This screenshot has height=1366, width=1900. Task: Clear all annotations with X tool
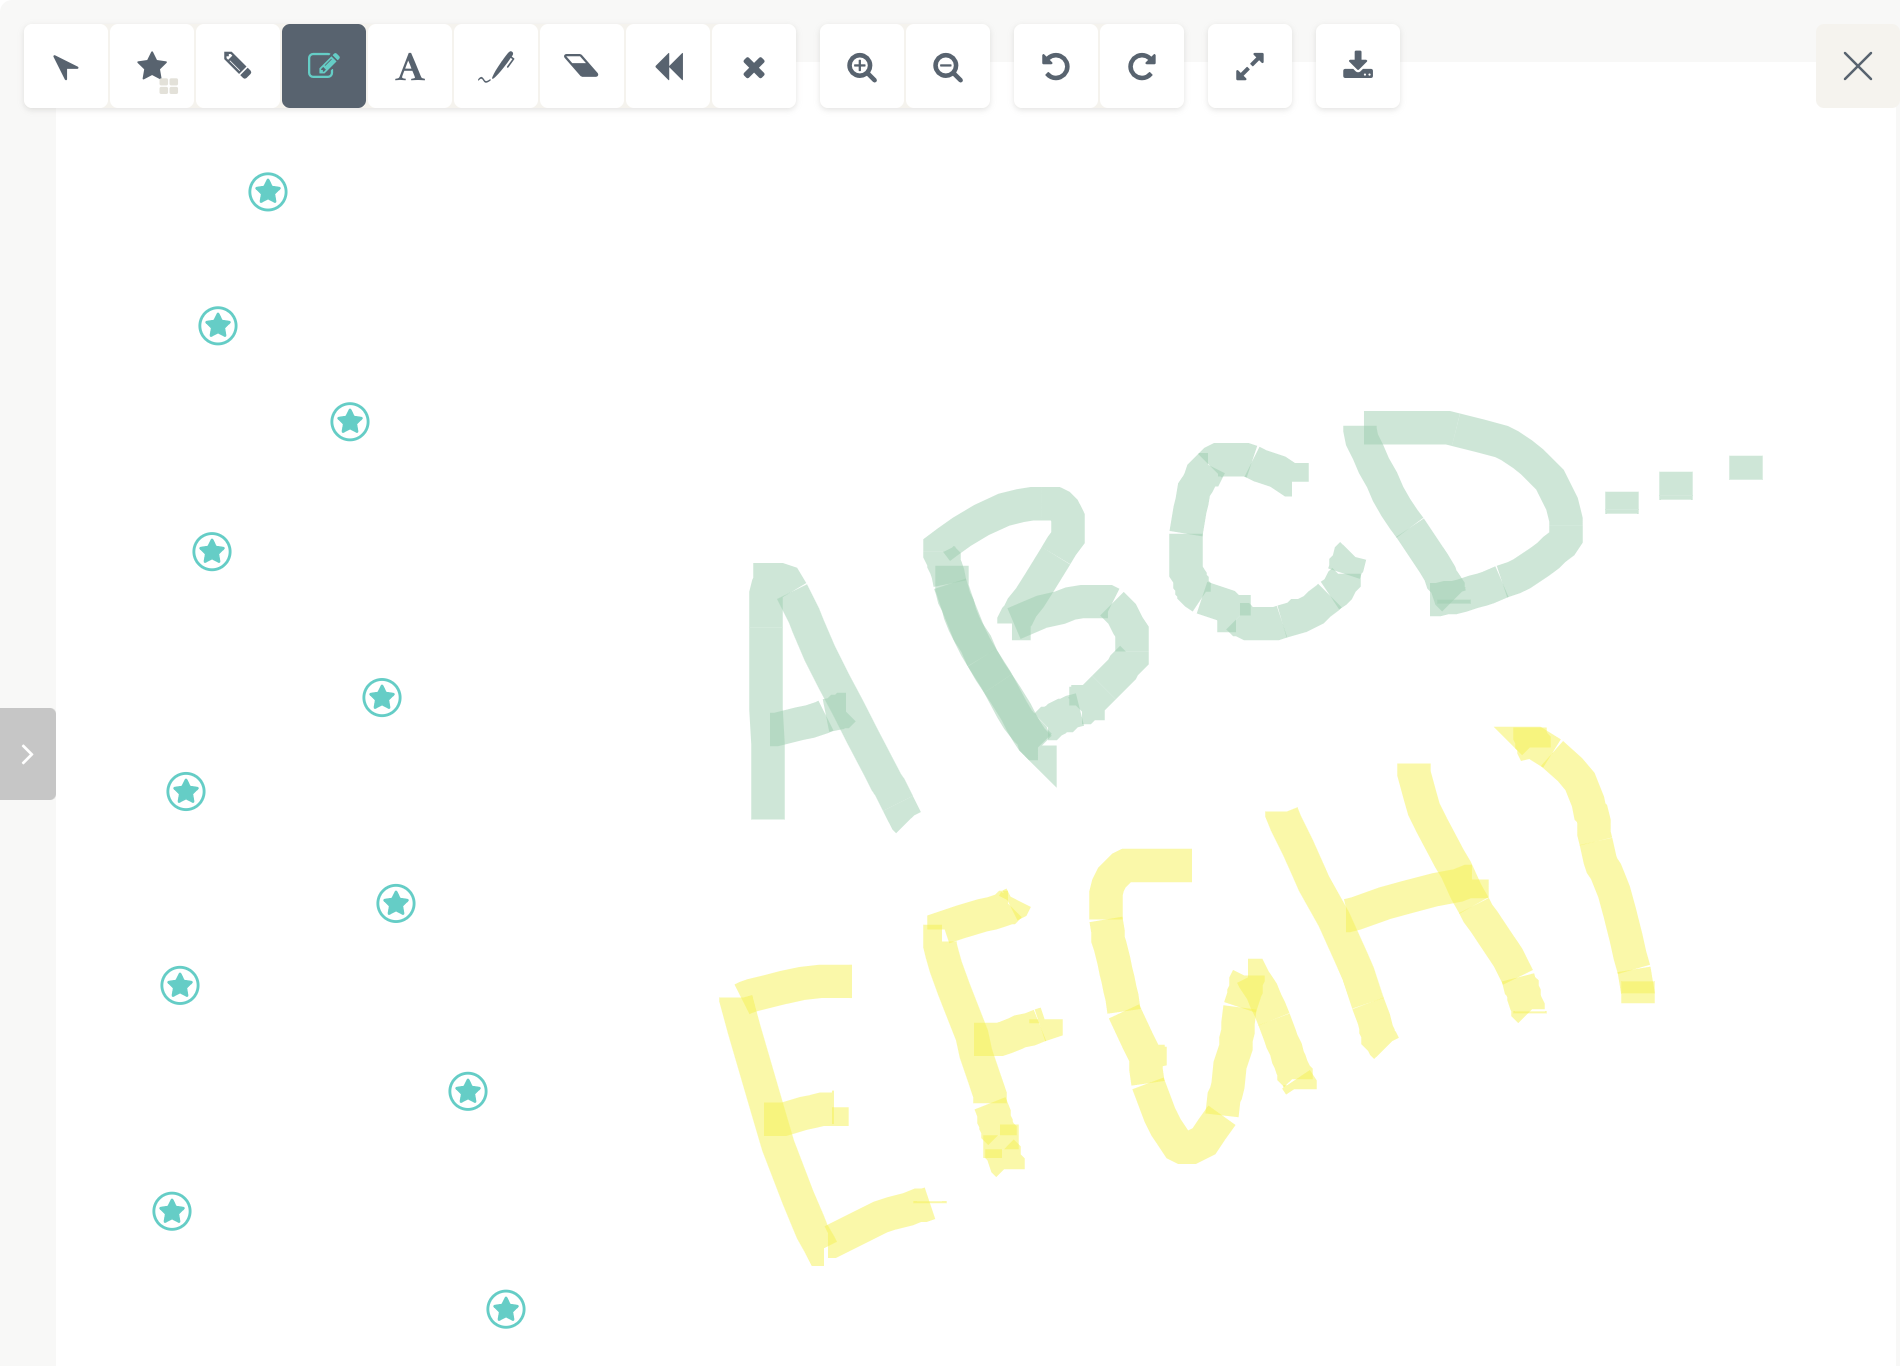[x=754, y=66]
